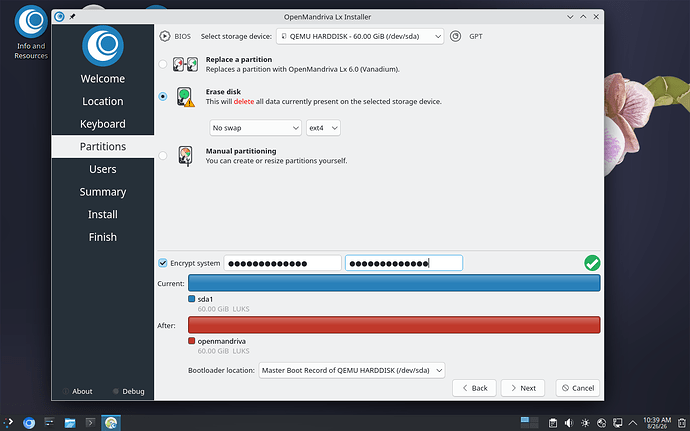The height and width of the screenshot is (431, 690).
Task: Go to the Welcome step
Action: point(103,79)
